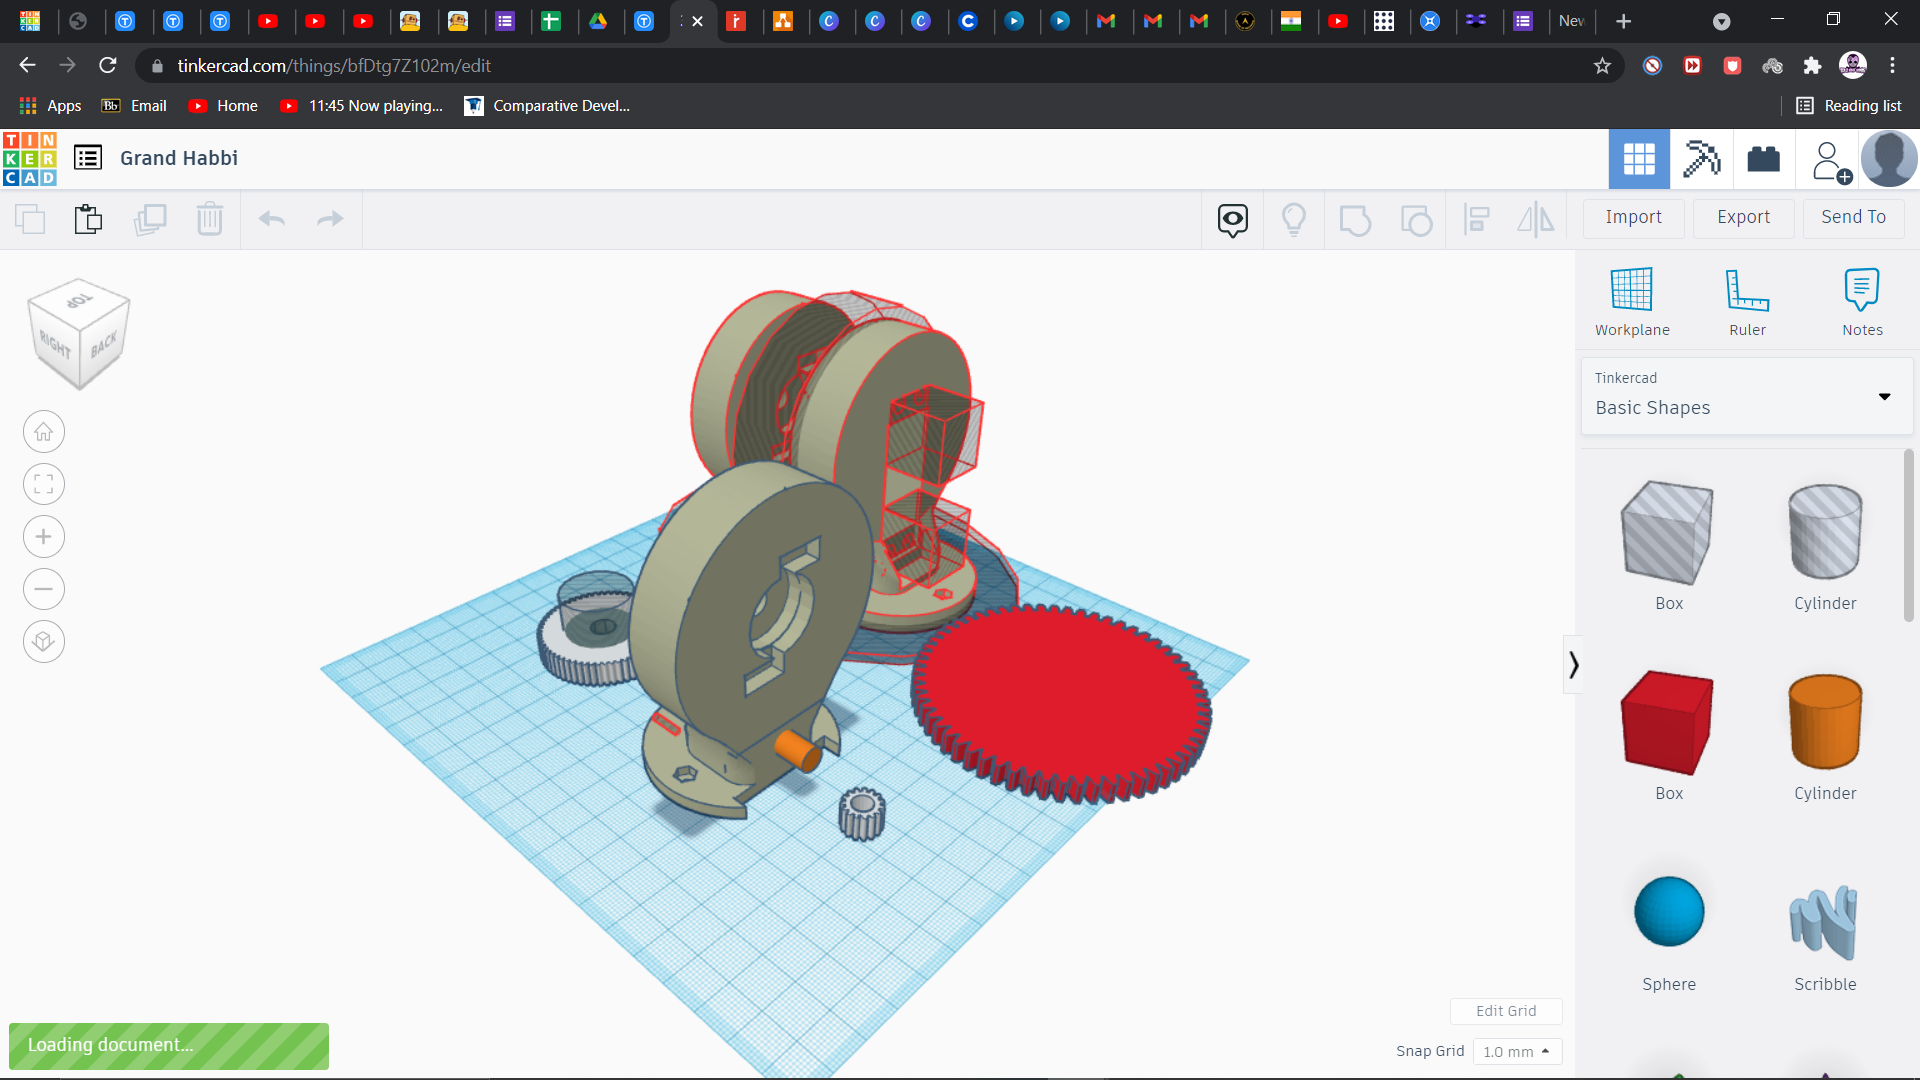Click the Zoom out button
The height and width of the screenshot is (1080, 1920).
coord(44,589)
